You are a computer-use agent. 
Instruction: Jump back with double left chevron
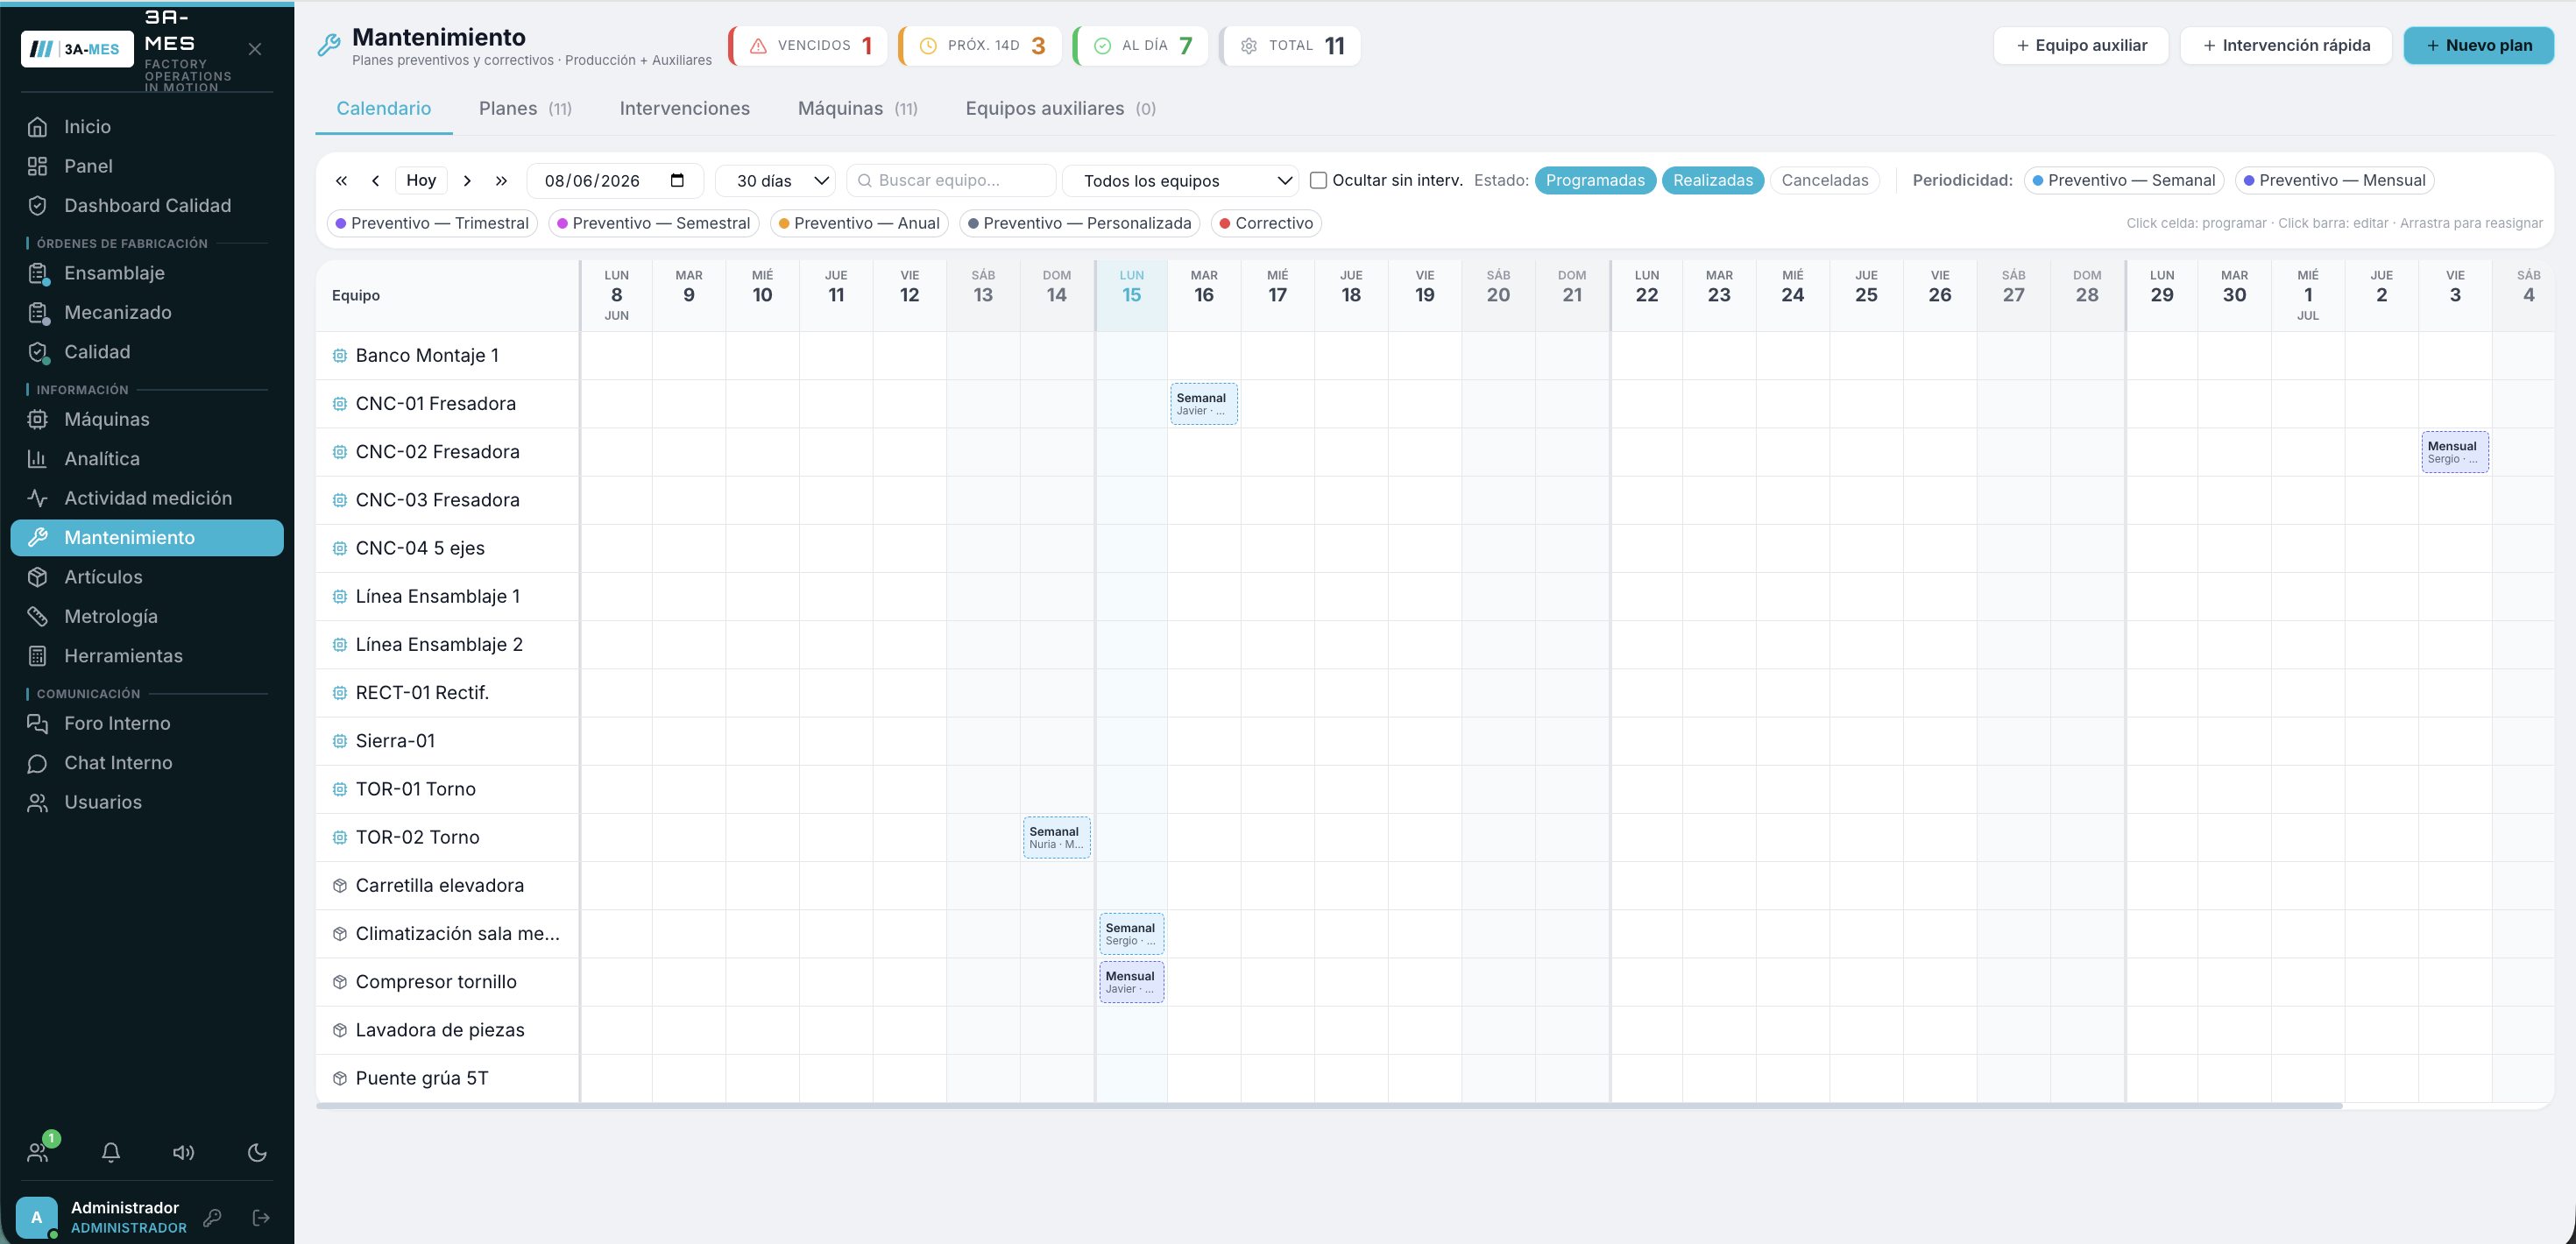[342, 181]
